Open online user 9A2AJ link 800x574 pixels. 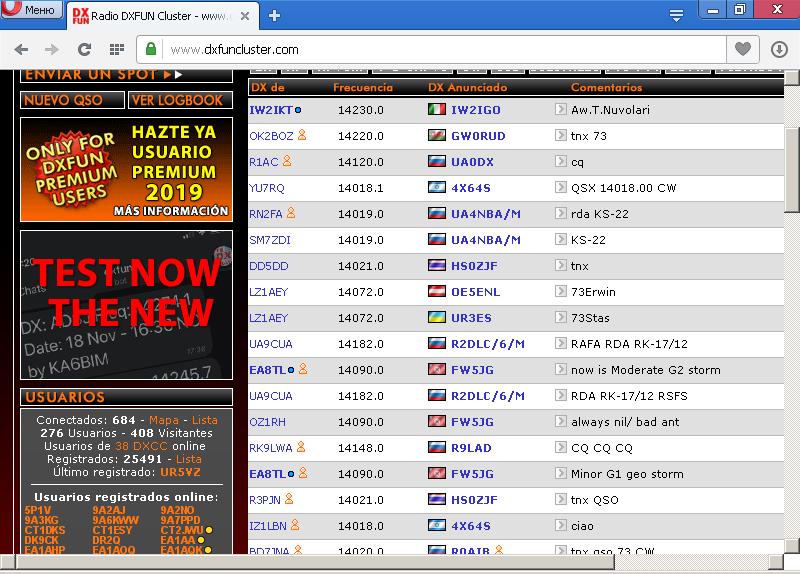[109, 510]
